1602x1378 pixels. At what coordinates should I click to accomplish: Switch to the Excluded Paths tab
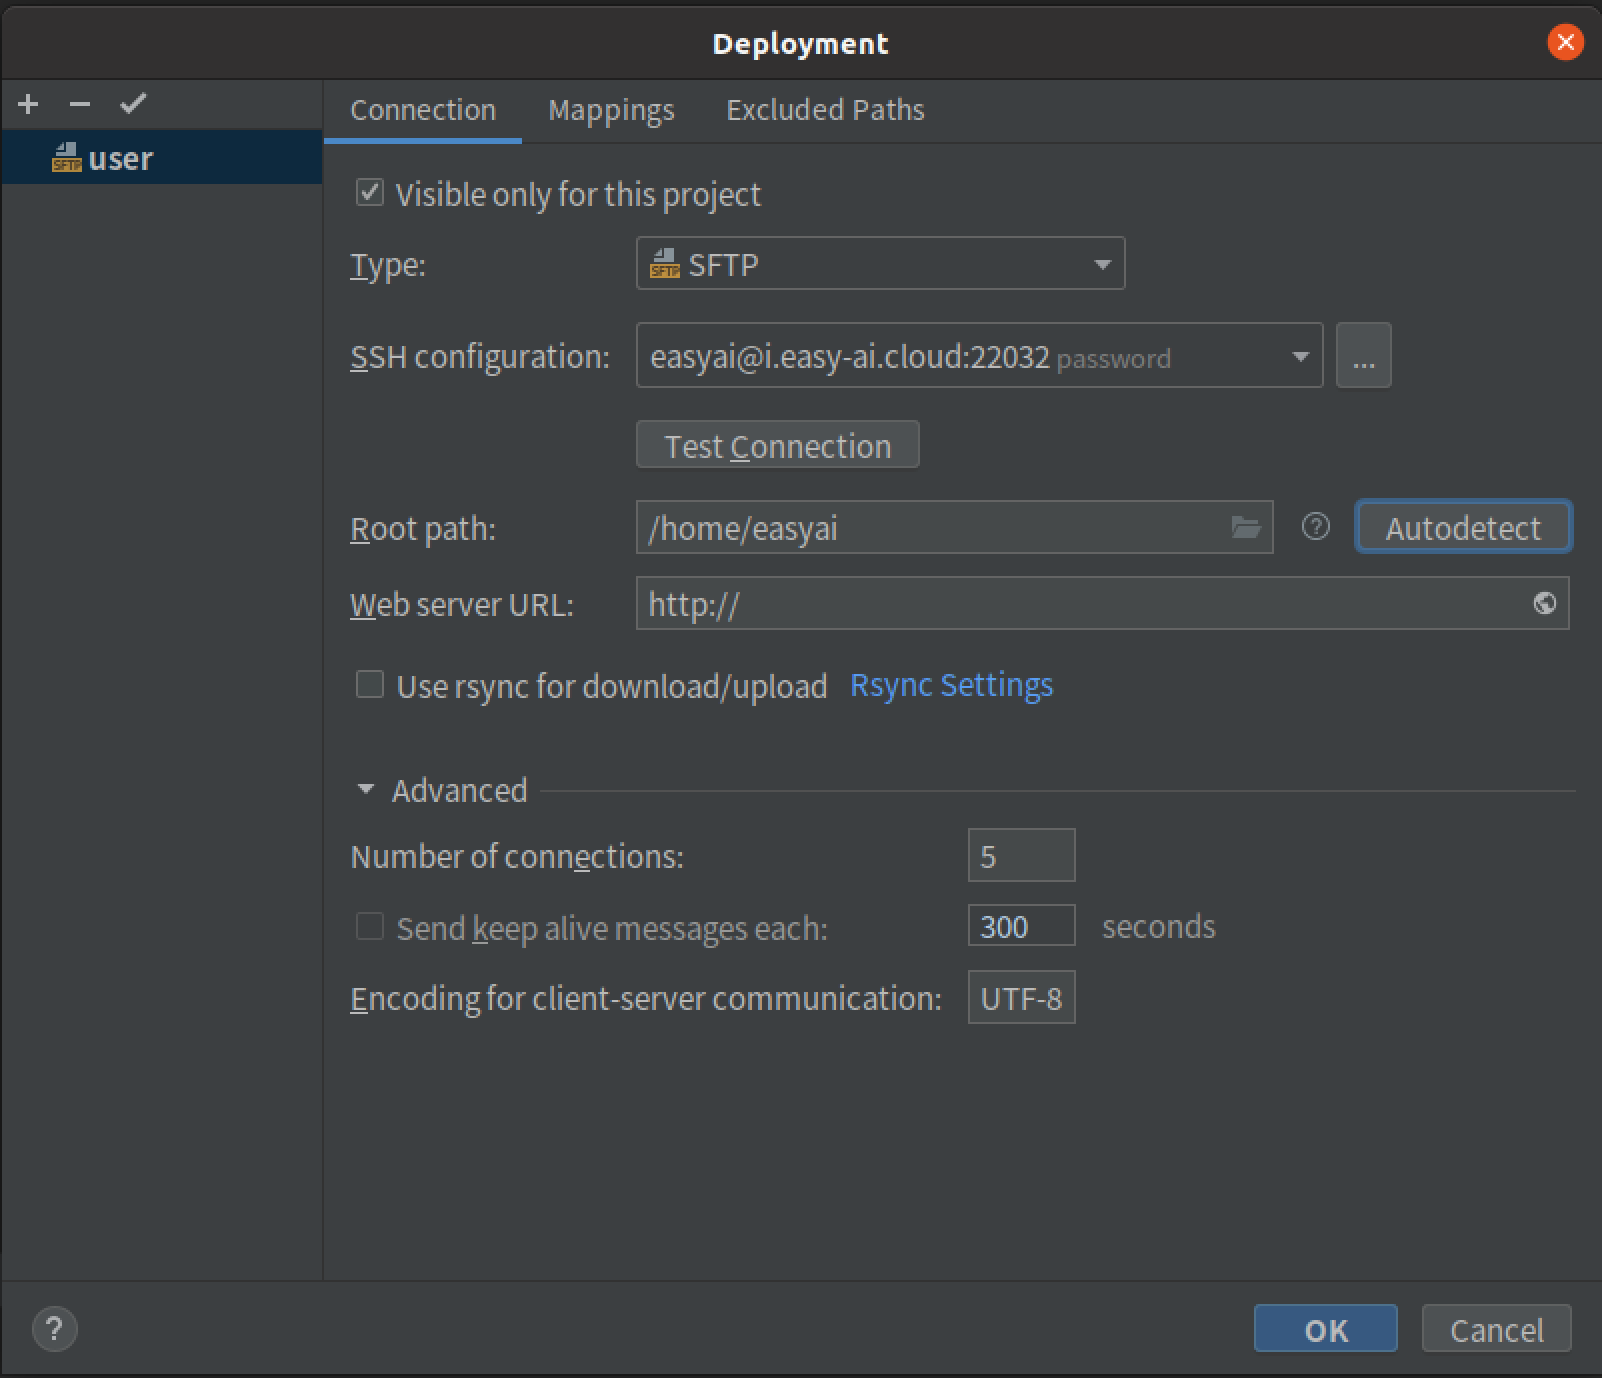tap(825, 110)
